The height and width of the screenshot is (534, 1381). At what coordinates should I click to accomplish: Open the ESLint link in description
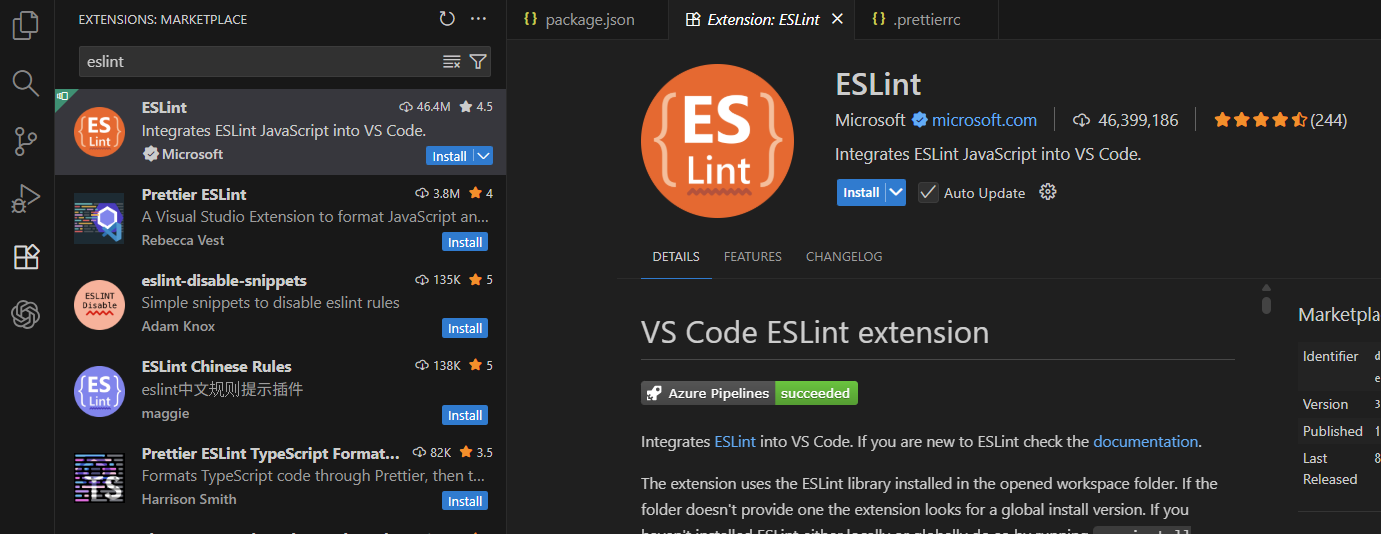point(735,441)
